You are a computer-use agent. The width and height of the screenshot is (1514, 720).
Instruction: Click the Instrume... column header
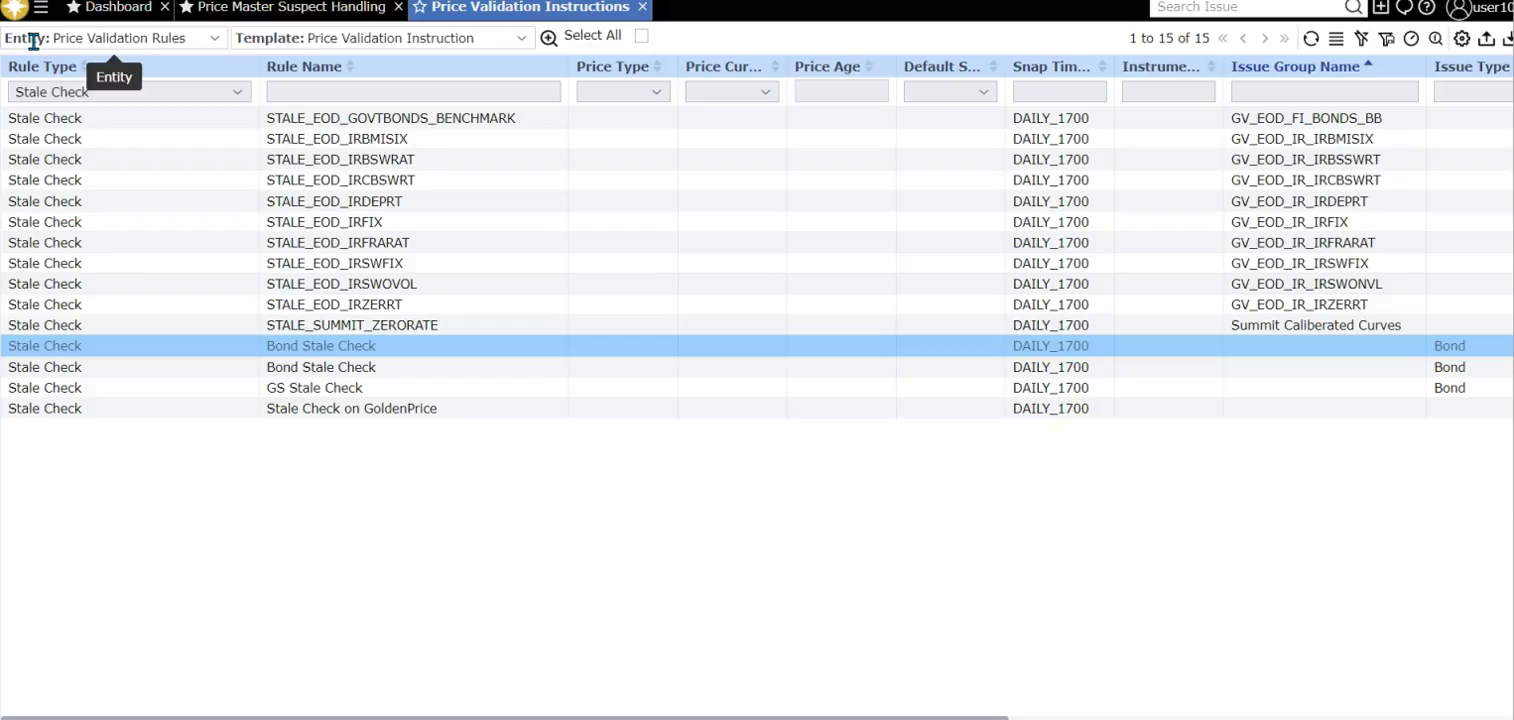click(1160, 67)
